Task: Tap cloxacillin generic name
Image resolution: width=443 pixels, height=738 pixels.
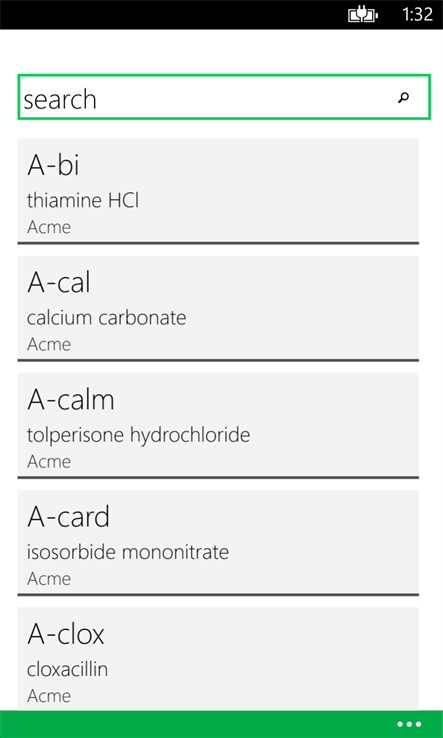Action: click(67, 669)
